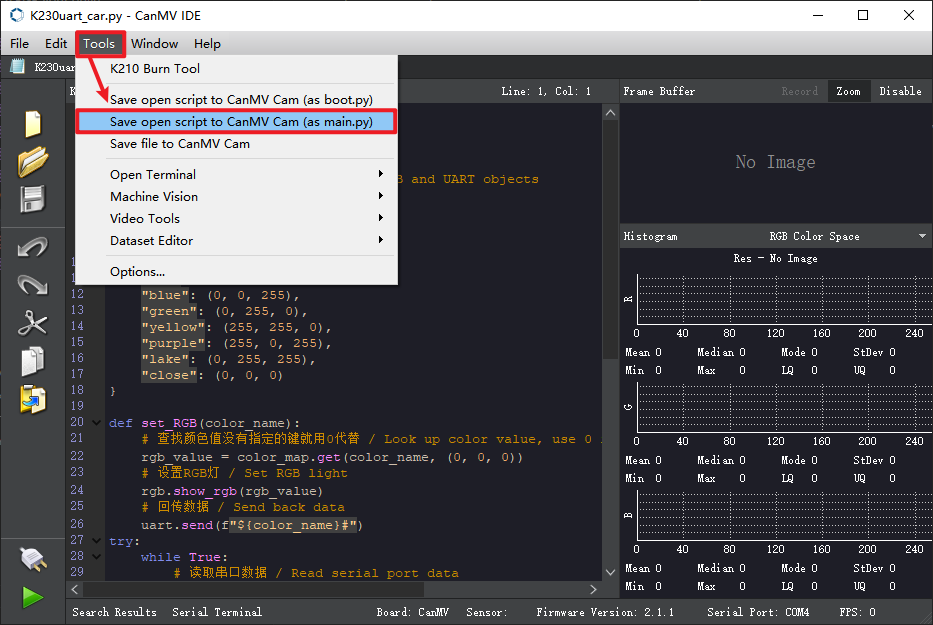The height and width of the screenshot is (625, 933).
Task: Click the Tools menu
Action: [99, 43]
